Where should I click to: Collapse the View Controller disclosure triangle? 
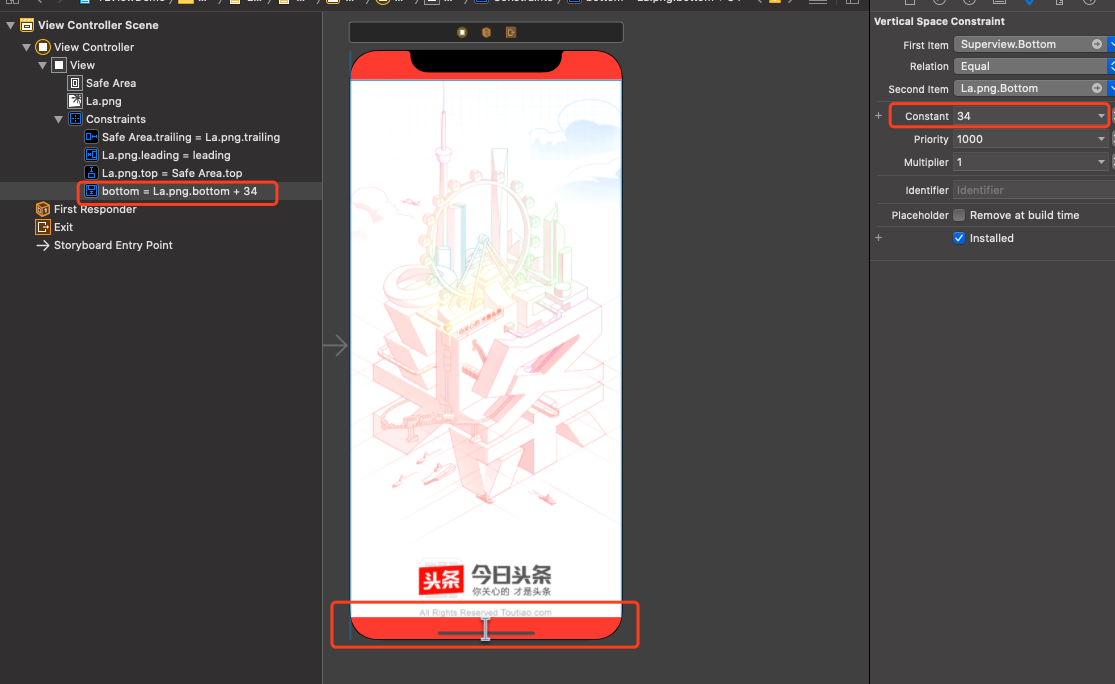(x=26, y=47)
